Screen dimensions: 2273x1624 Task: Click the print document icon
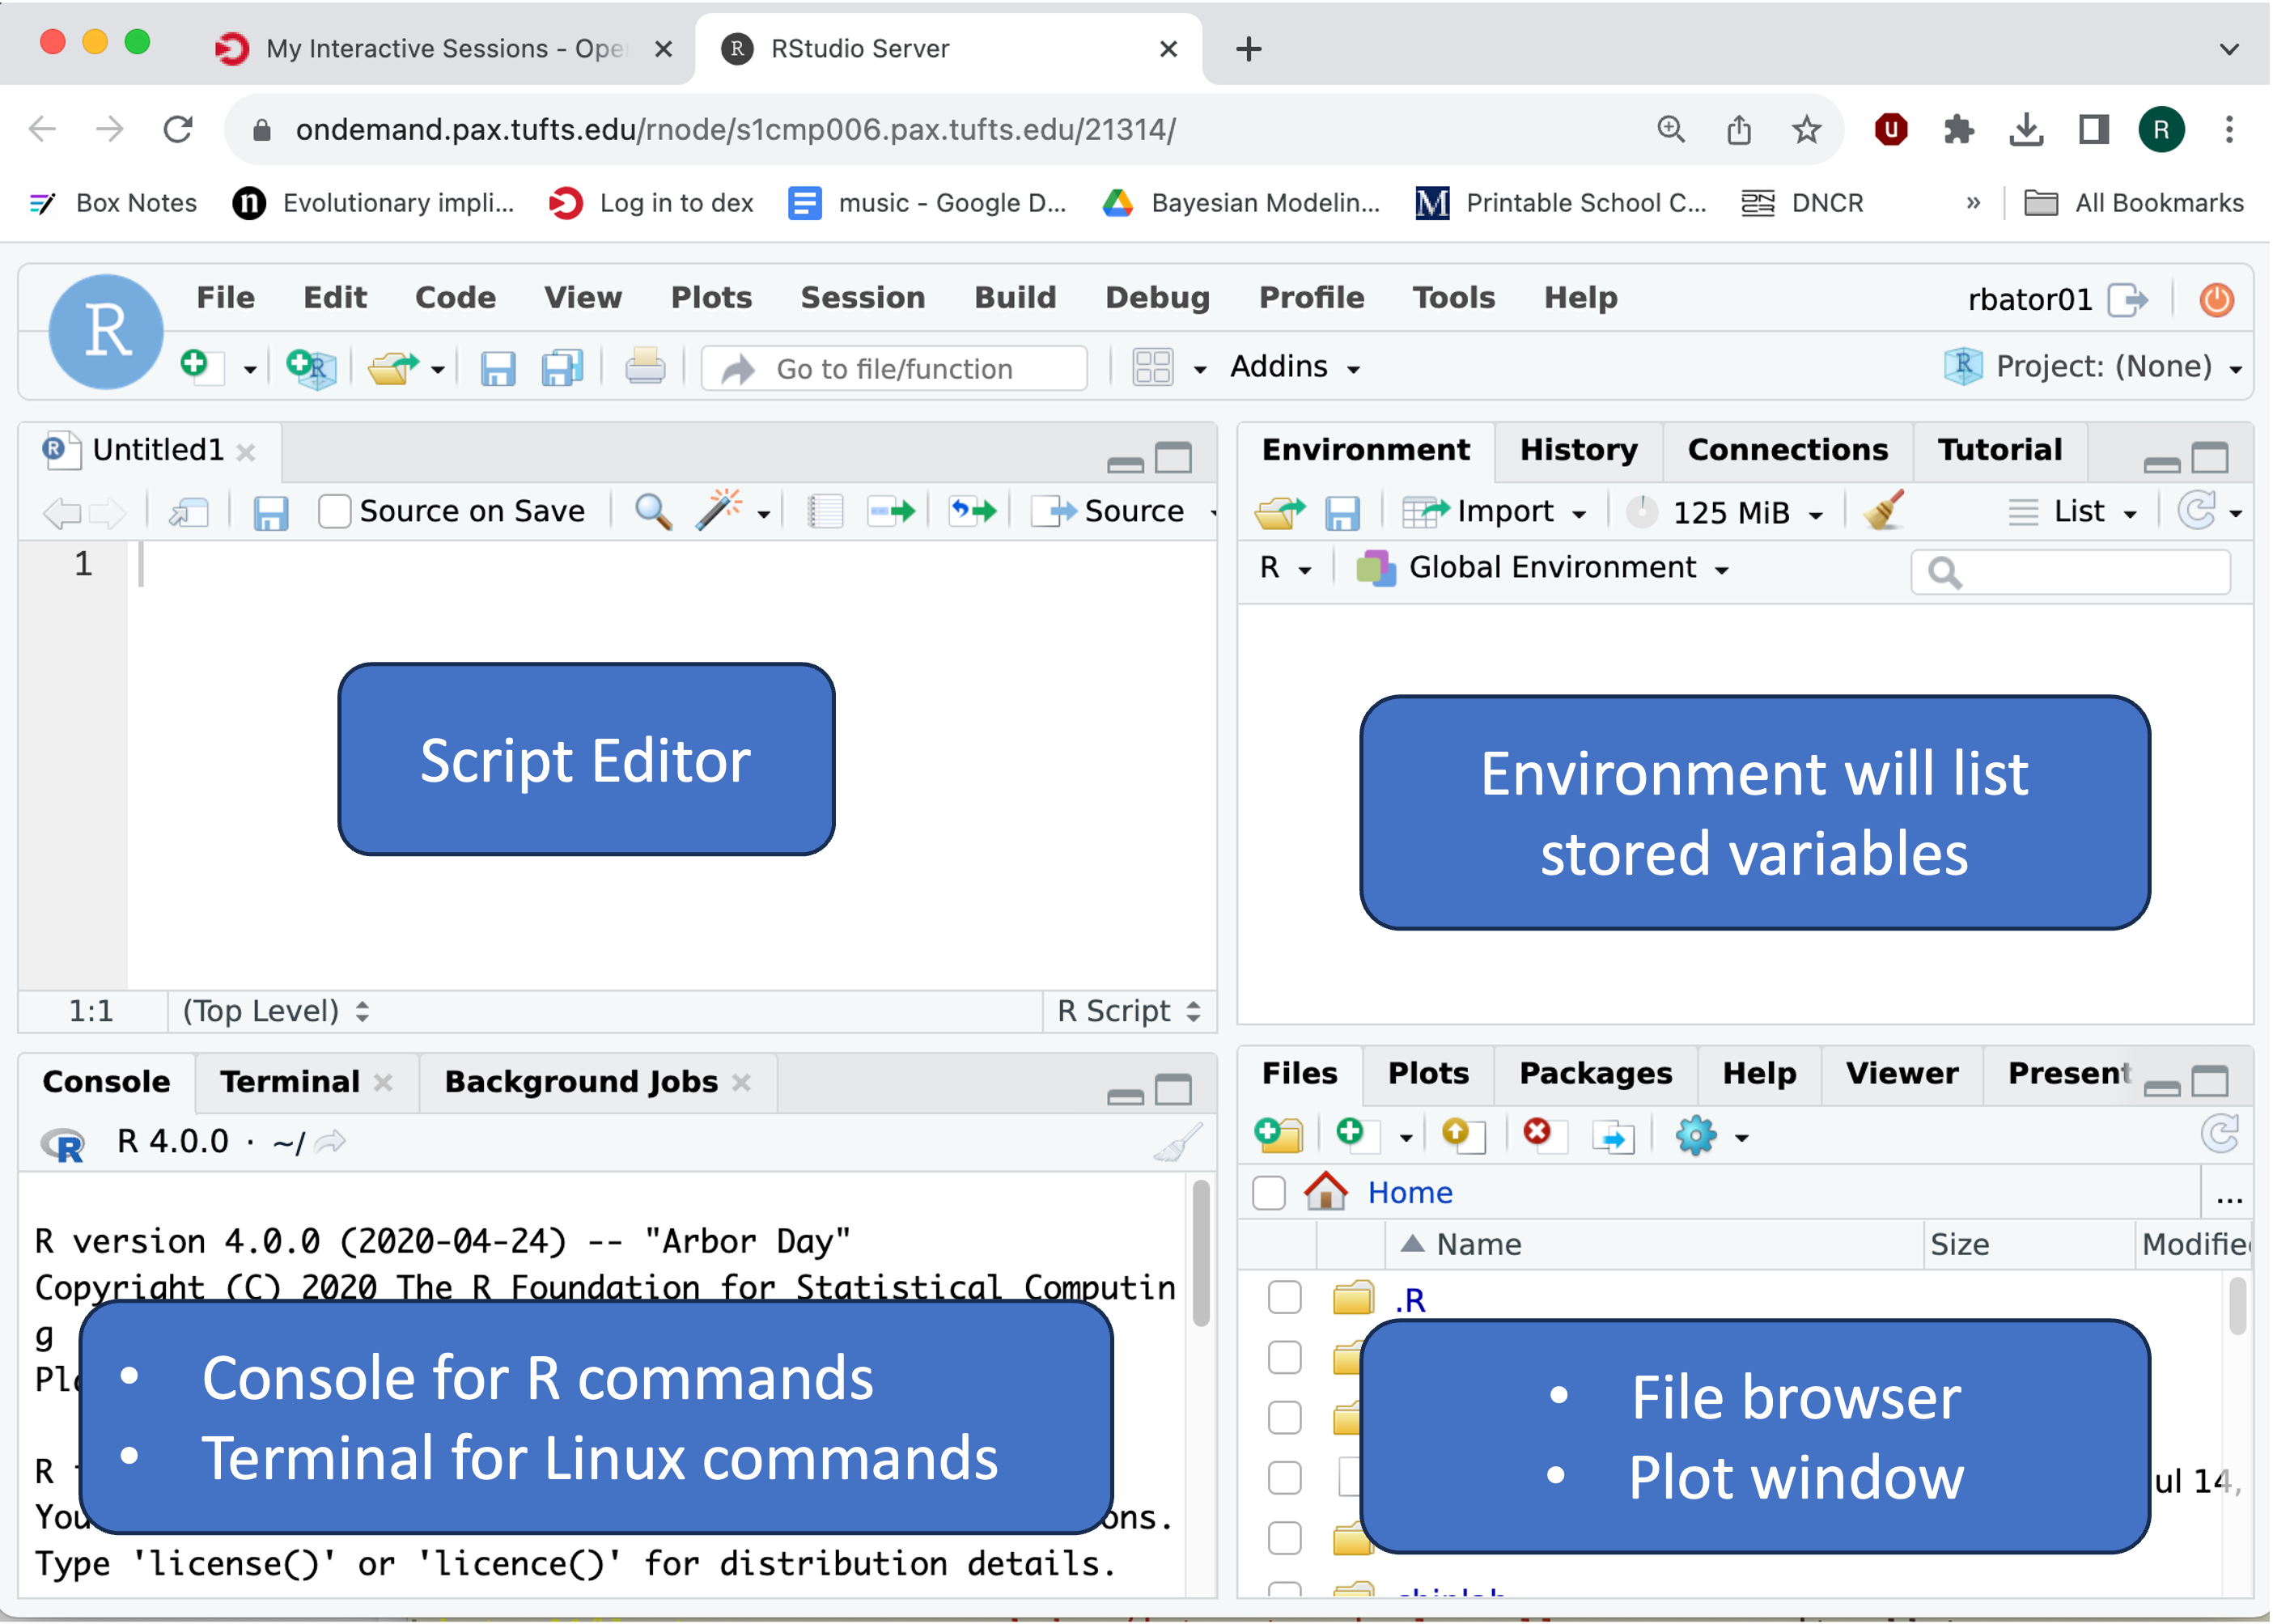coord(645,368)
